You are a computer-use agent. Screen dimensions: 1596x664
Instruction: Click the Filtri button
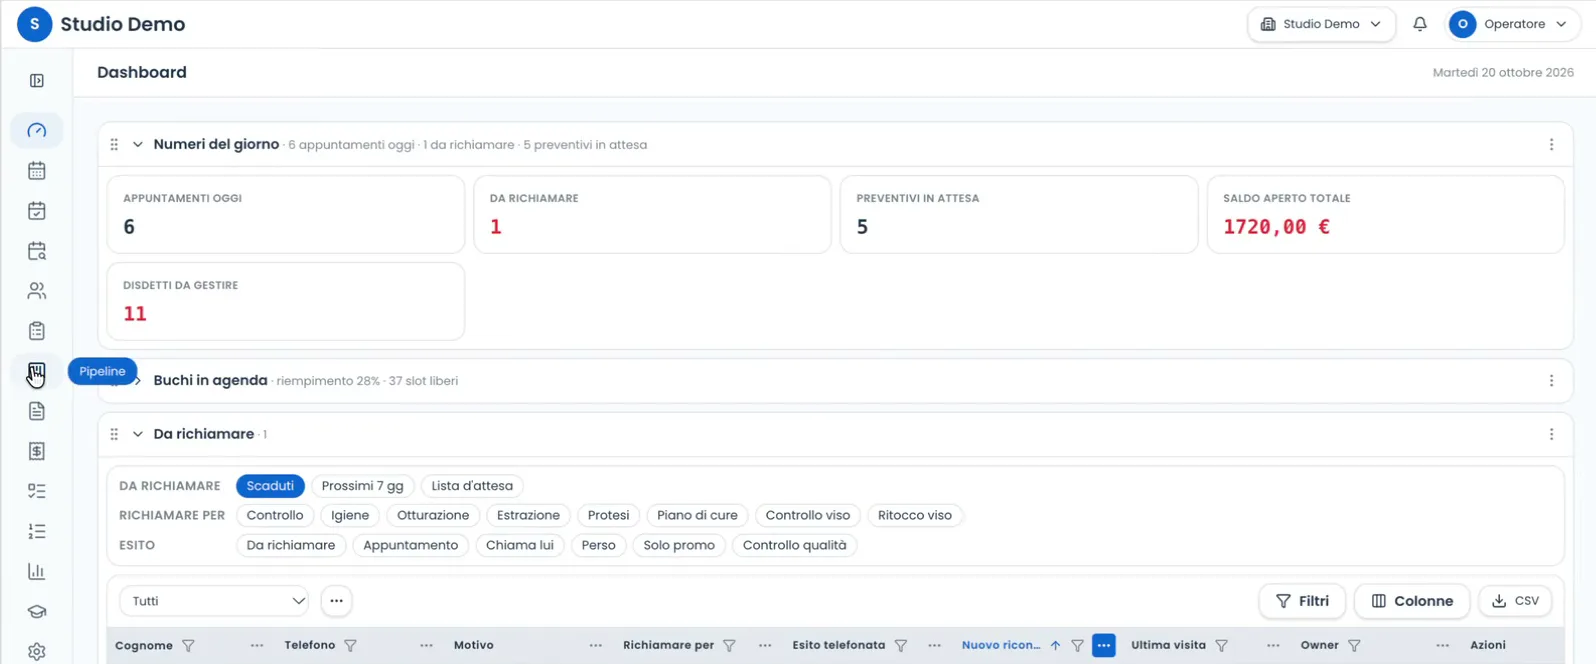1302,601
